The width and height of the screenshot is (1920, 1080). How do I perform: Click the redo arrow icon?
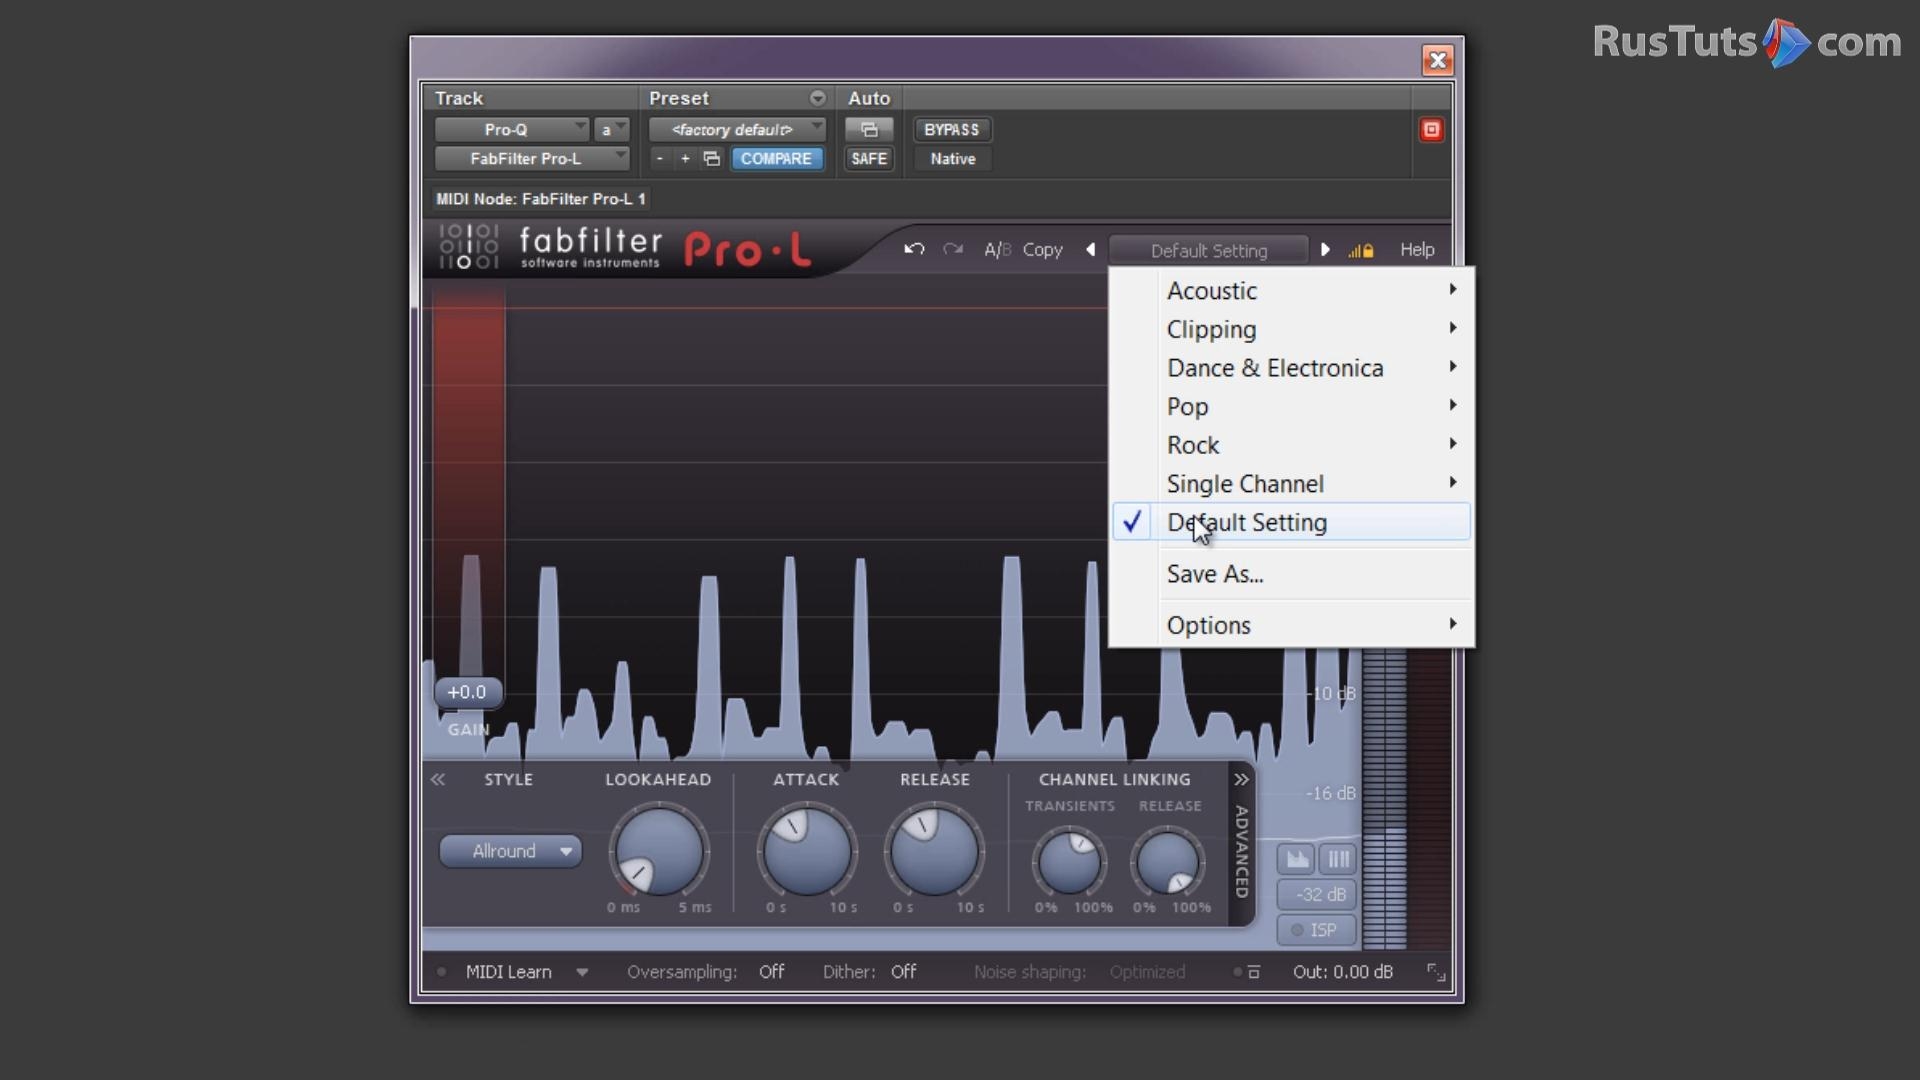(953, 249)
